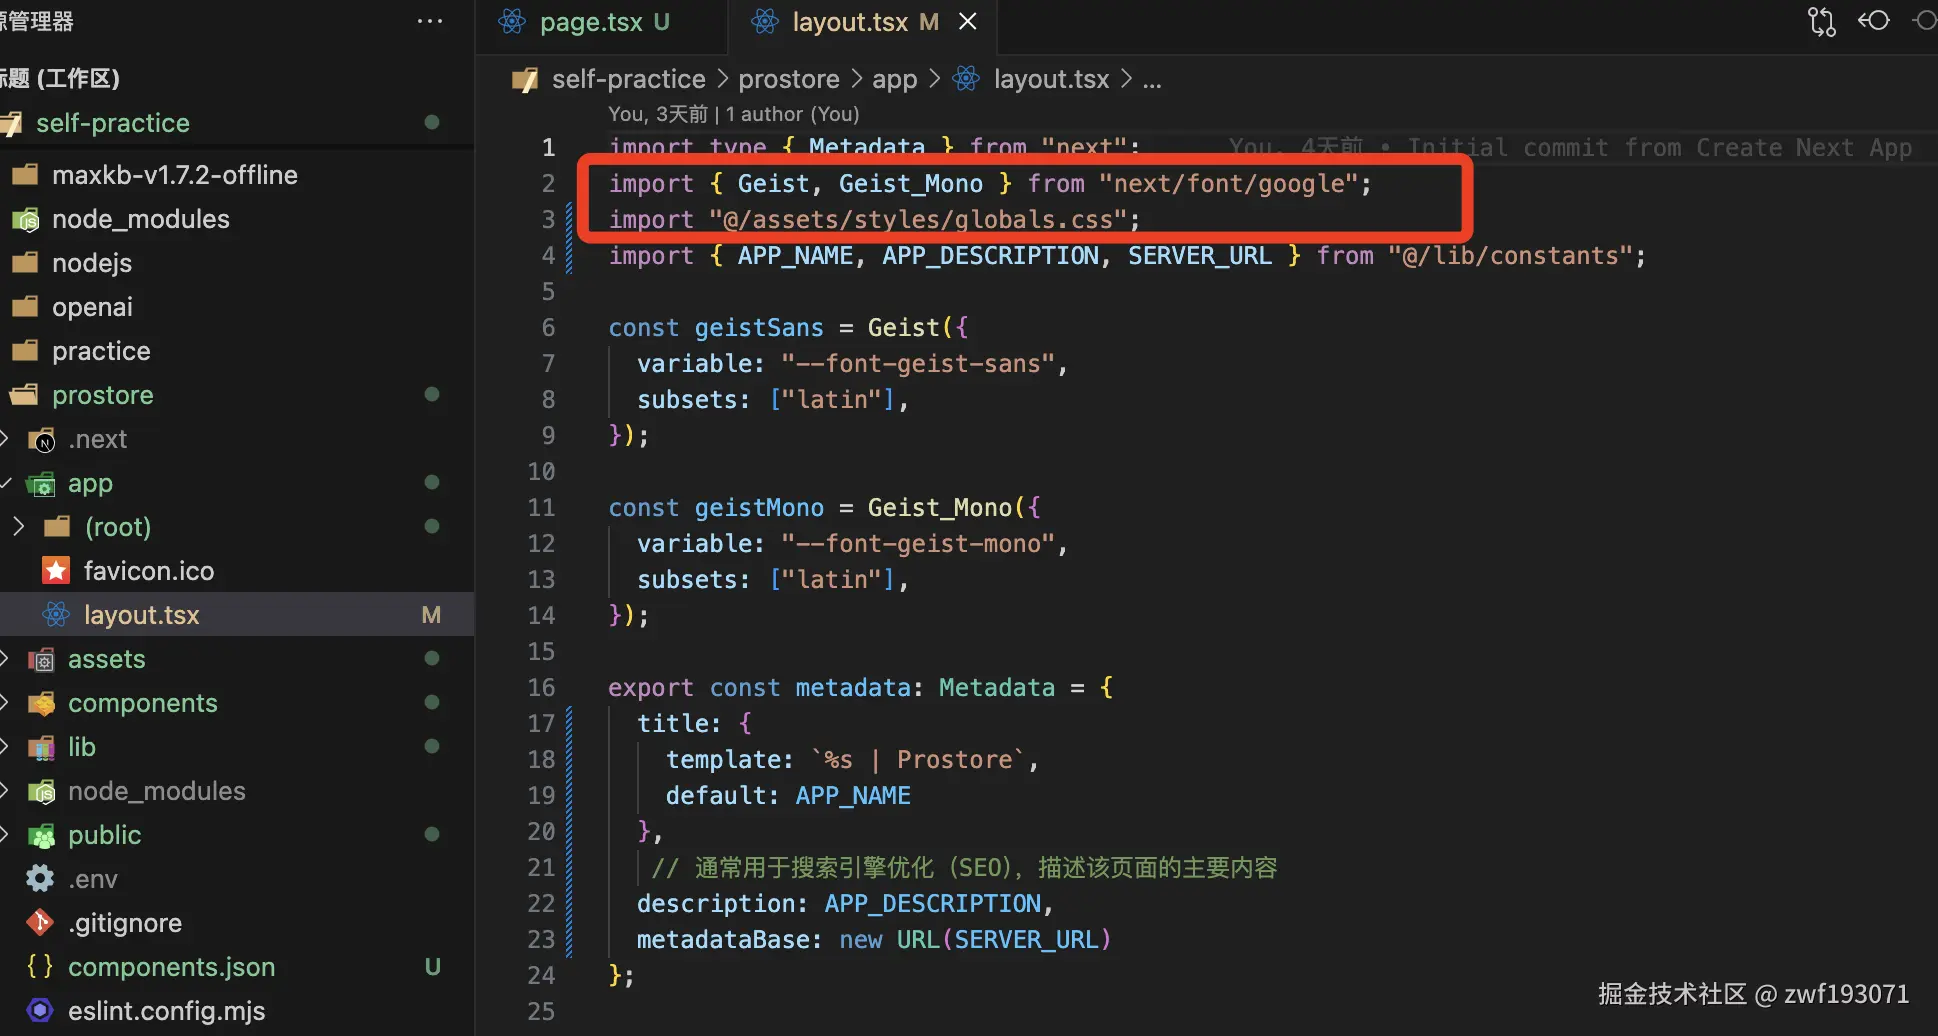Click the compare changes icon in editor toolbar
Image resolution: width=1938 pixels, height=1036 pixels.
1821,21
